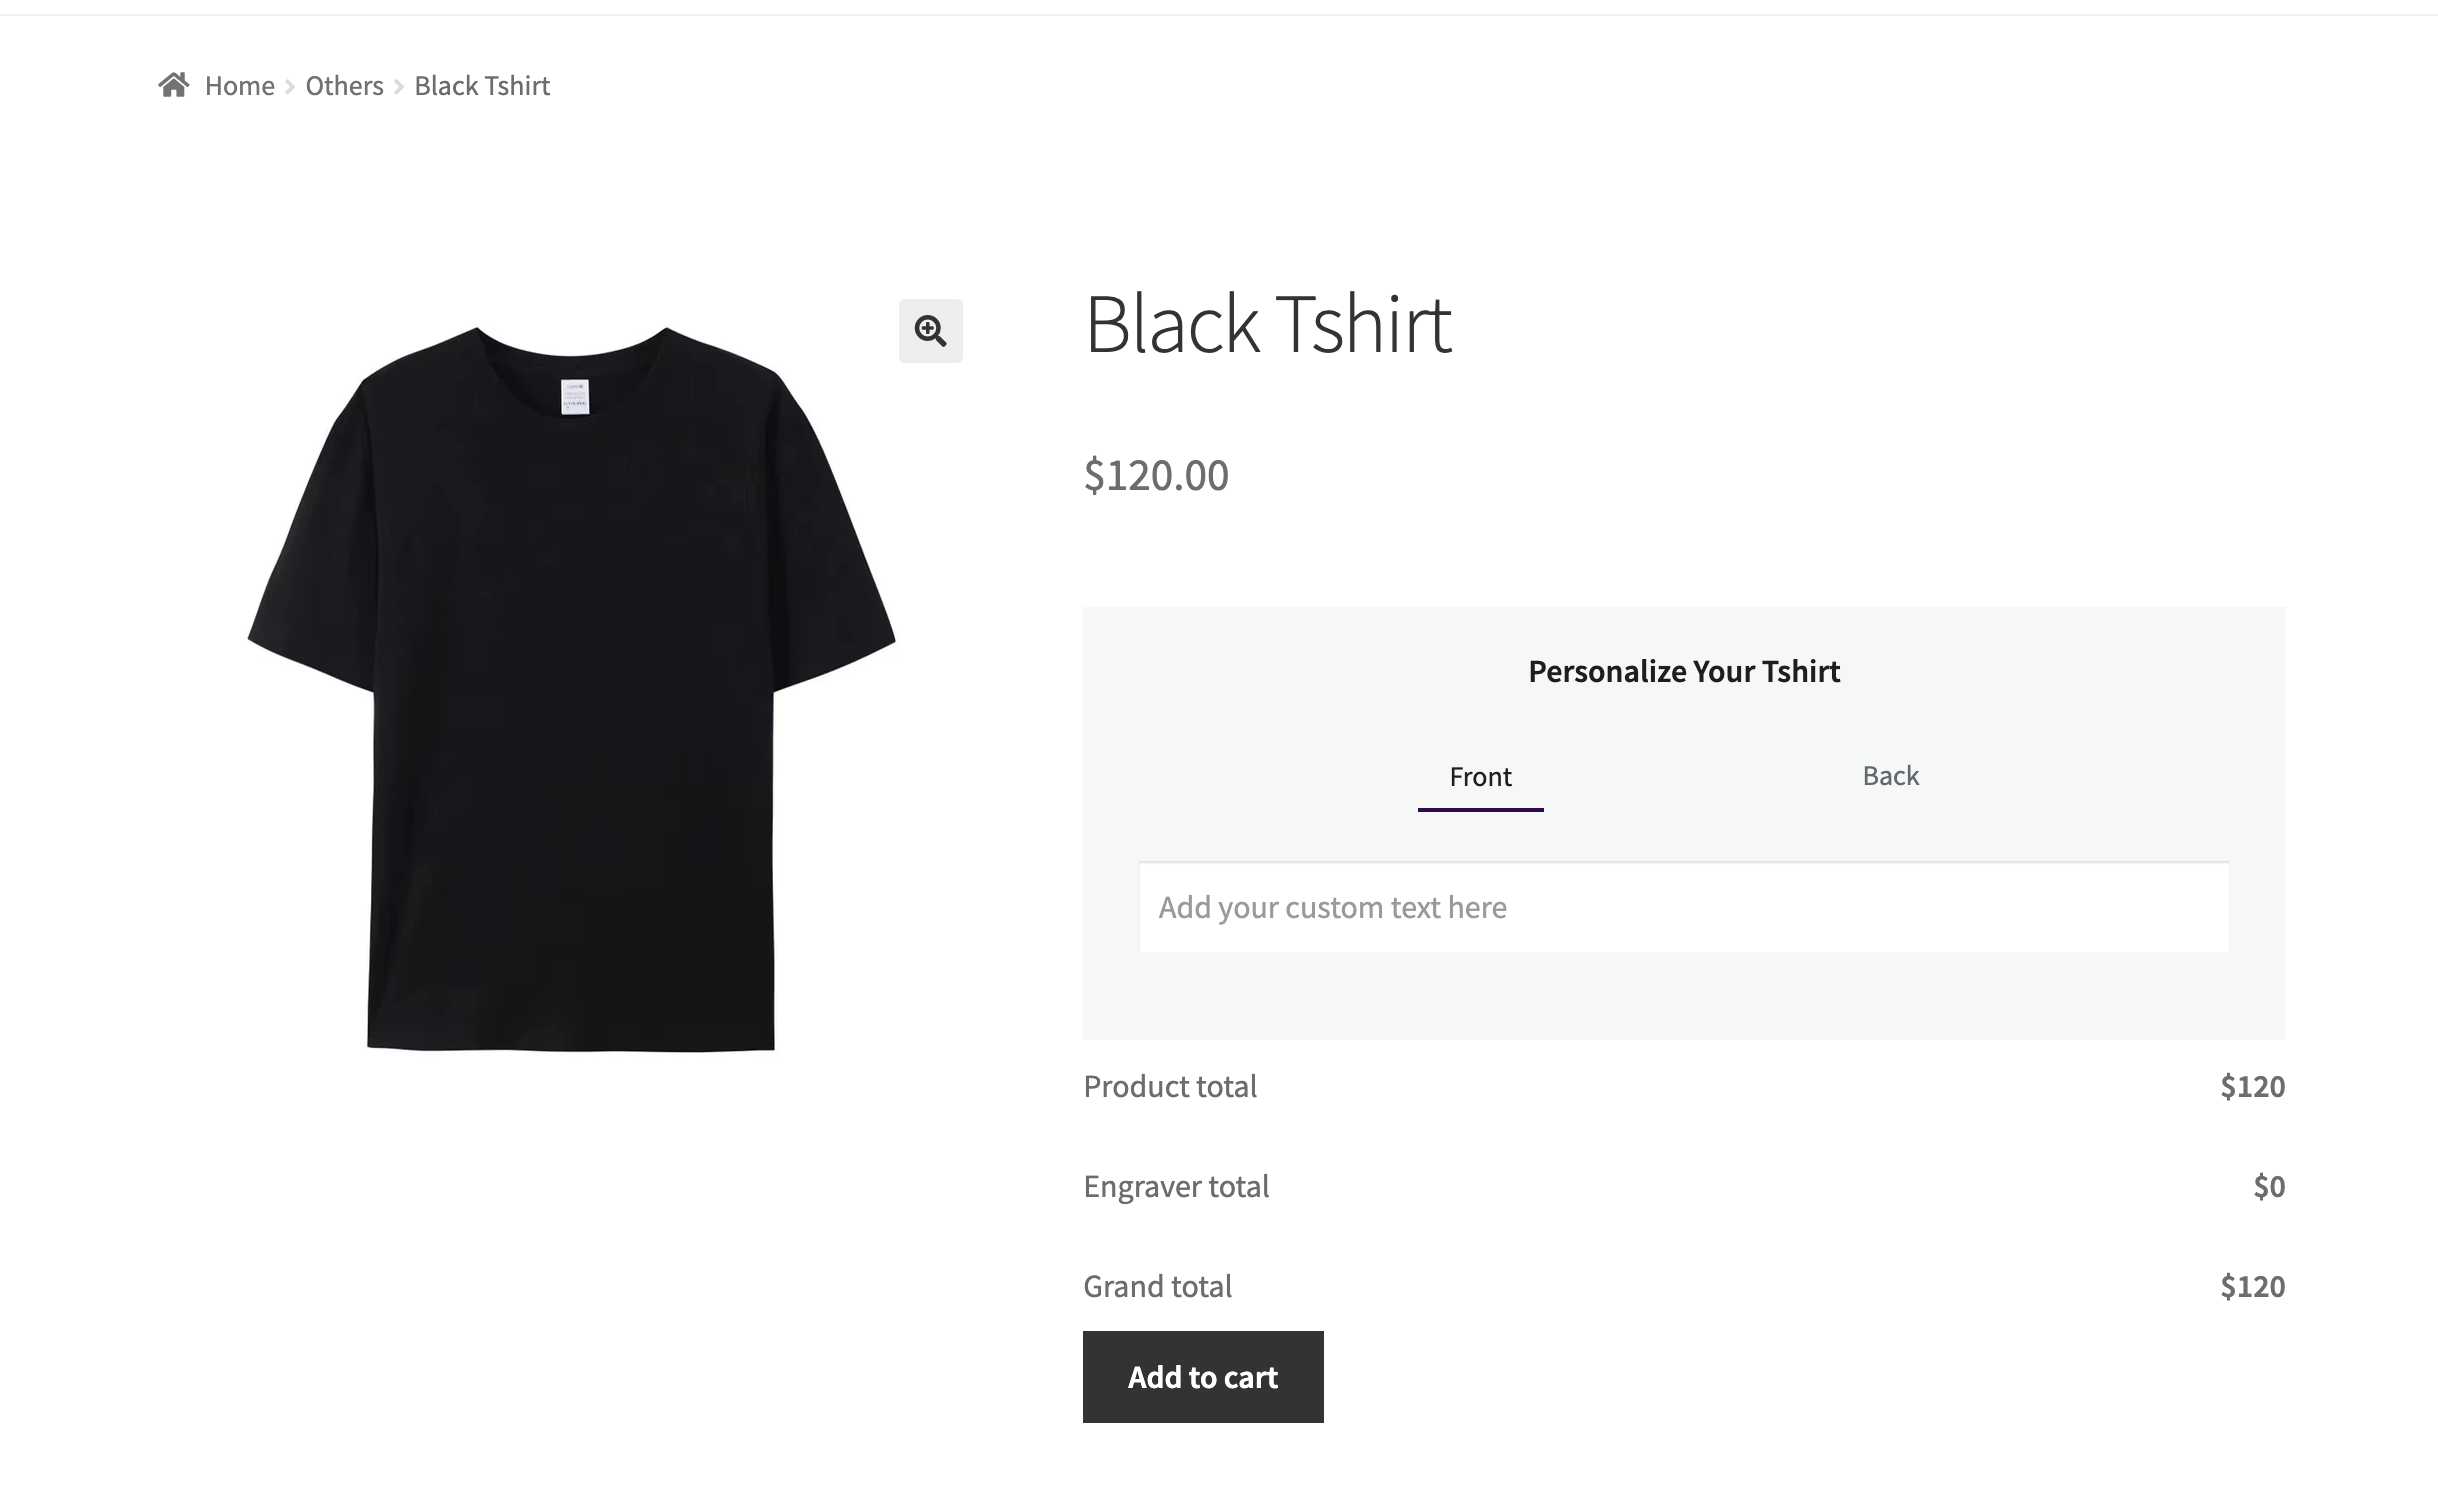
Task: Click the Product total label
Action: point(1170,1086)
